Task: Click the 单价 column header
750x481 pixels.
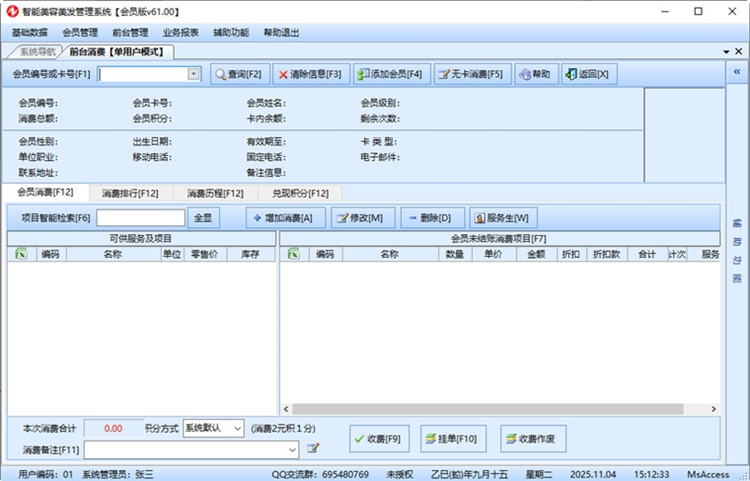Action: tap(493, 254)
